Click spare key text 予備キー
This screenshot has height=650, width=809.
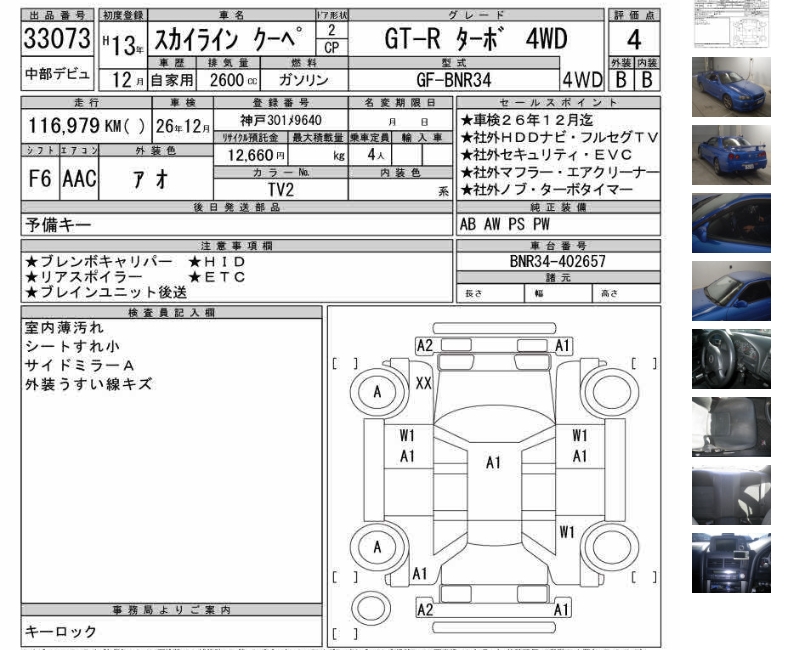point(58,225)
